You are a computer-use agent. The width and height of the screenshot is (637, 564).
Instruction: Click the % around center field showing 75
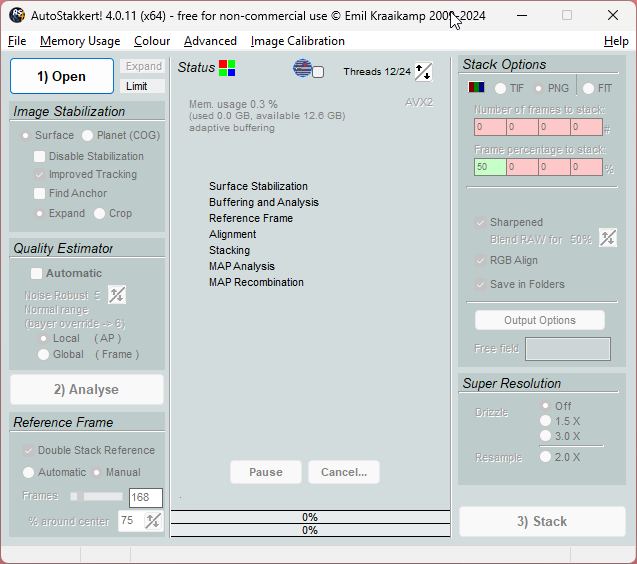click(131, 521)
